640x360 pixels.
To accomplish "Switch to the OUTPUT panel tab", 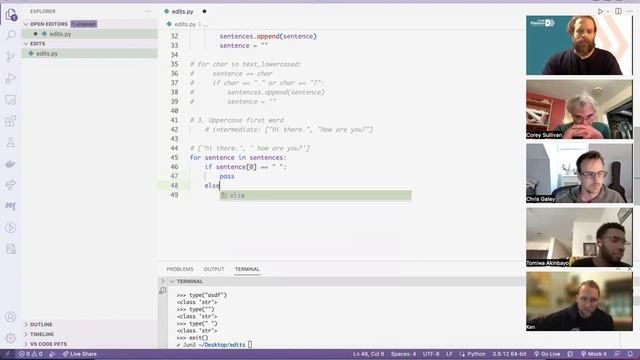I will pos(214,269).
